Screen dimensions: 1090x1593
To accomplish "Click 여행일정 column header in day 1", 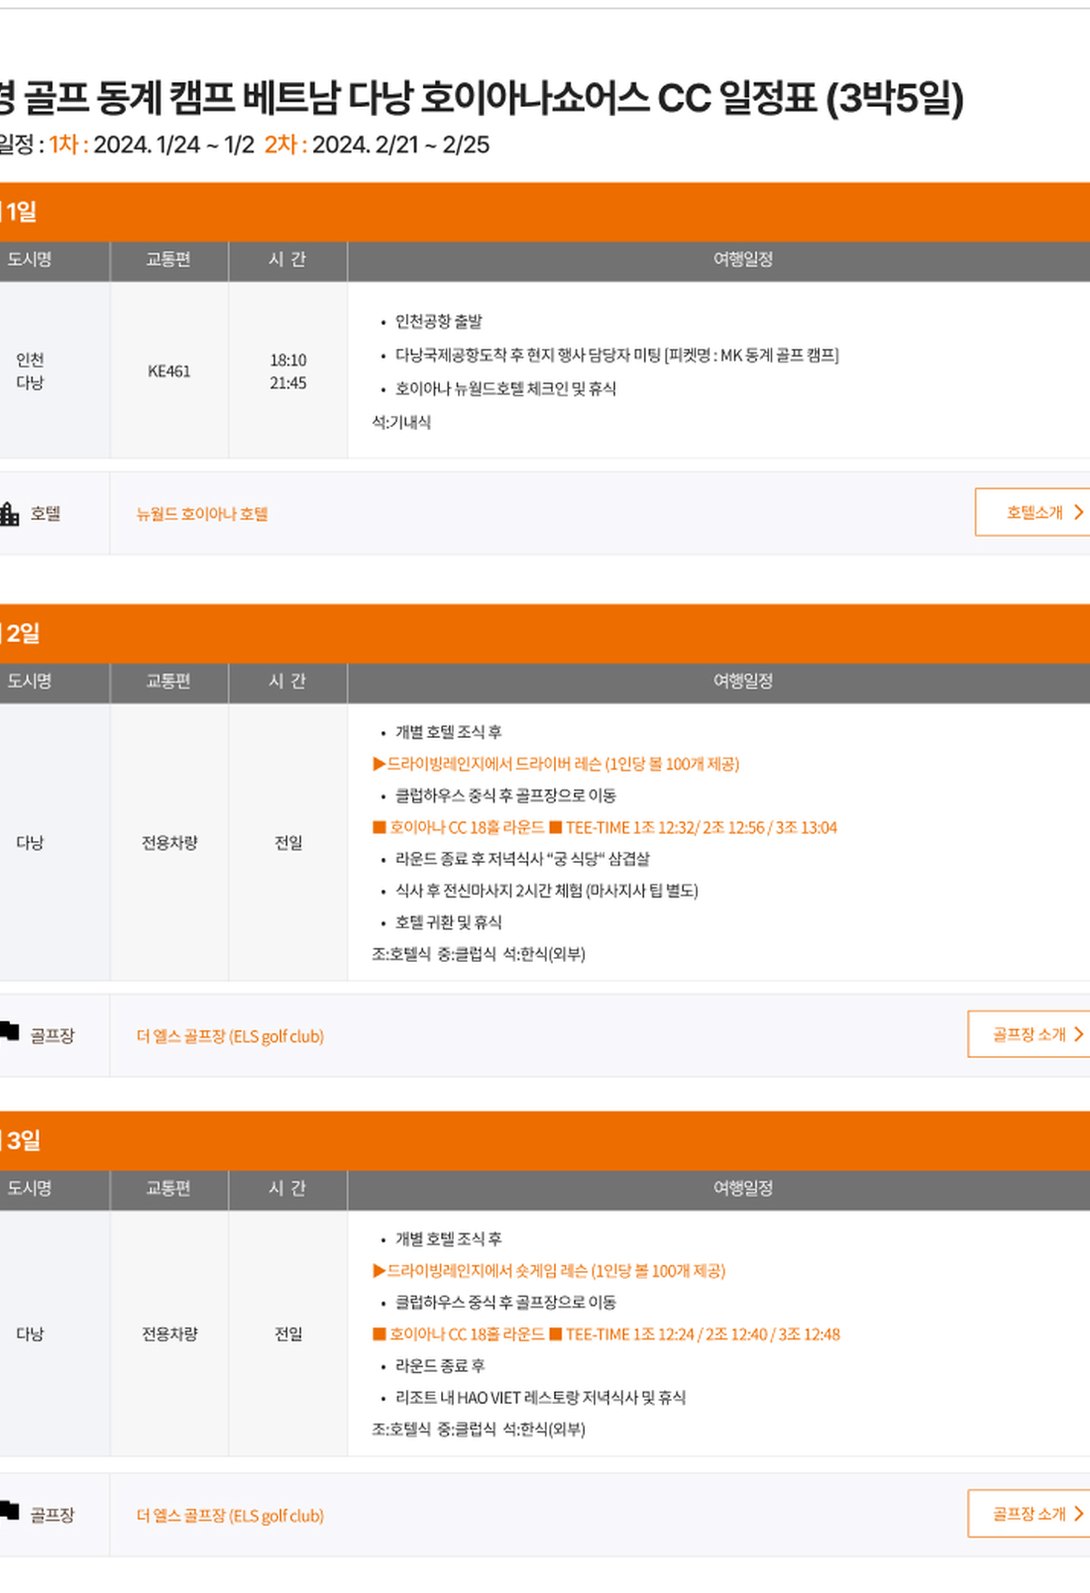I will (743, 259).
